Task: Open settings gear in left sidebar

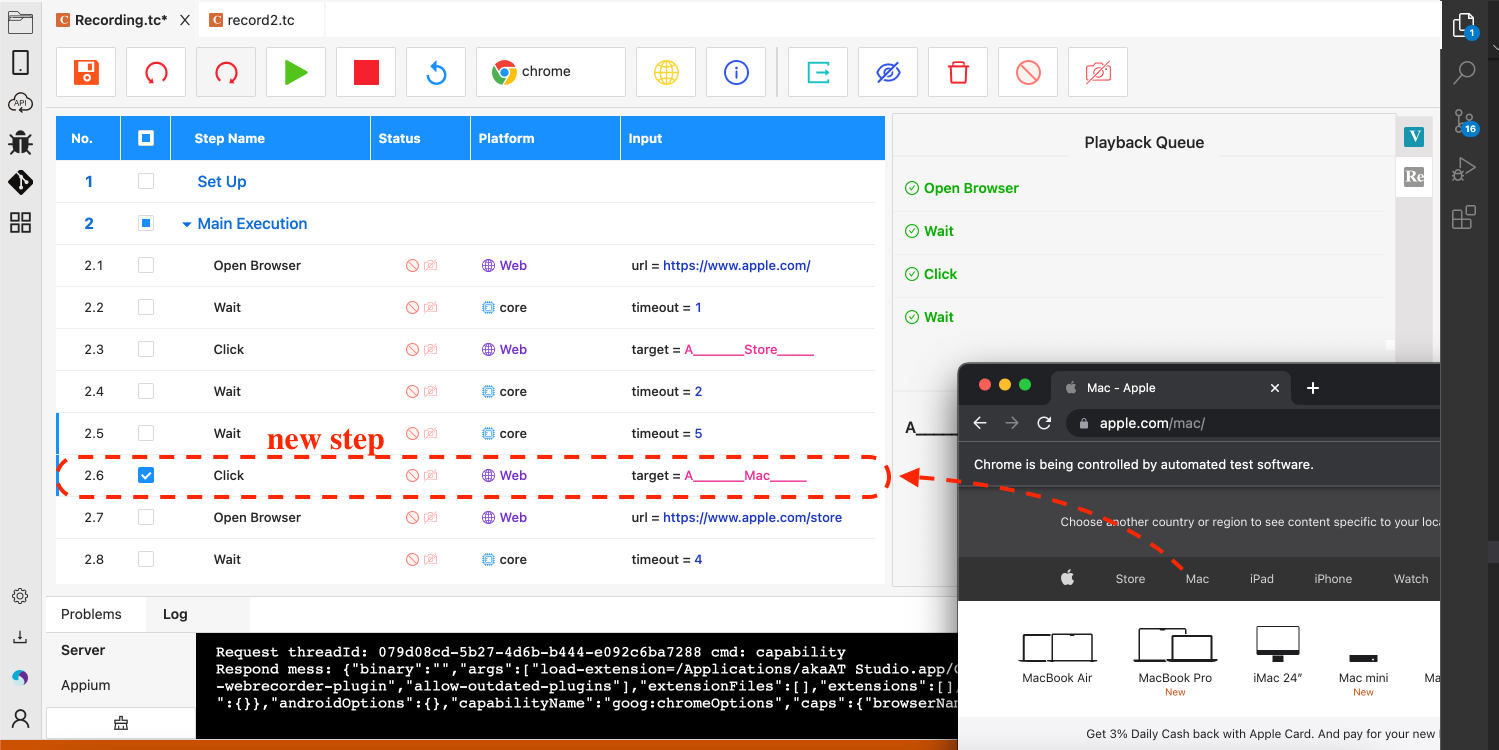Action: coord(20,596)
